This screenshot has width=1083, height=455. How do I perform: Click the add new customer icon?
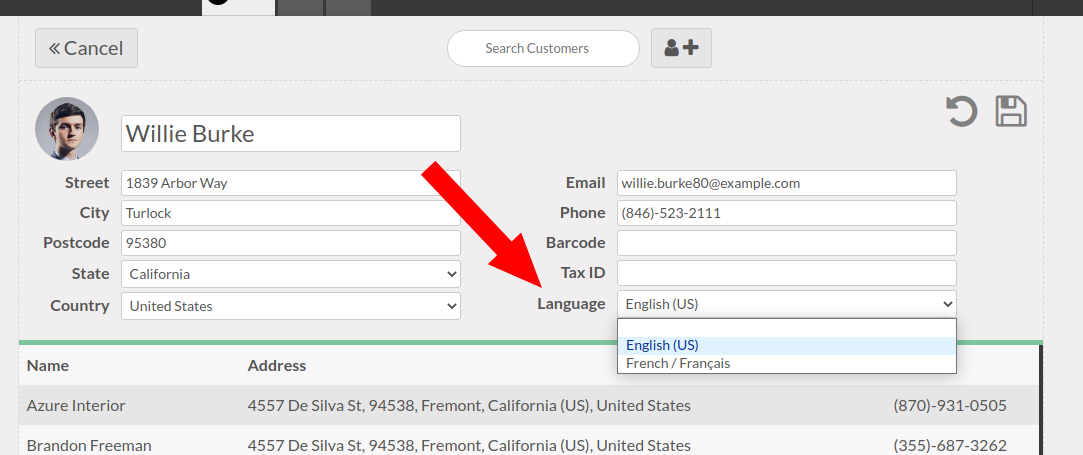681,48
